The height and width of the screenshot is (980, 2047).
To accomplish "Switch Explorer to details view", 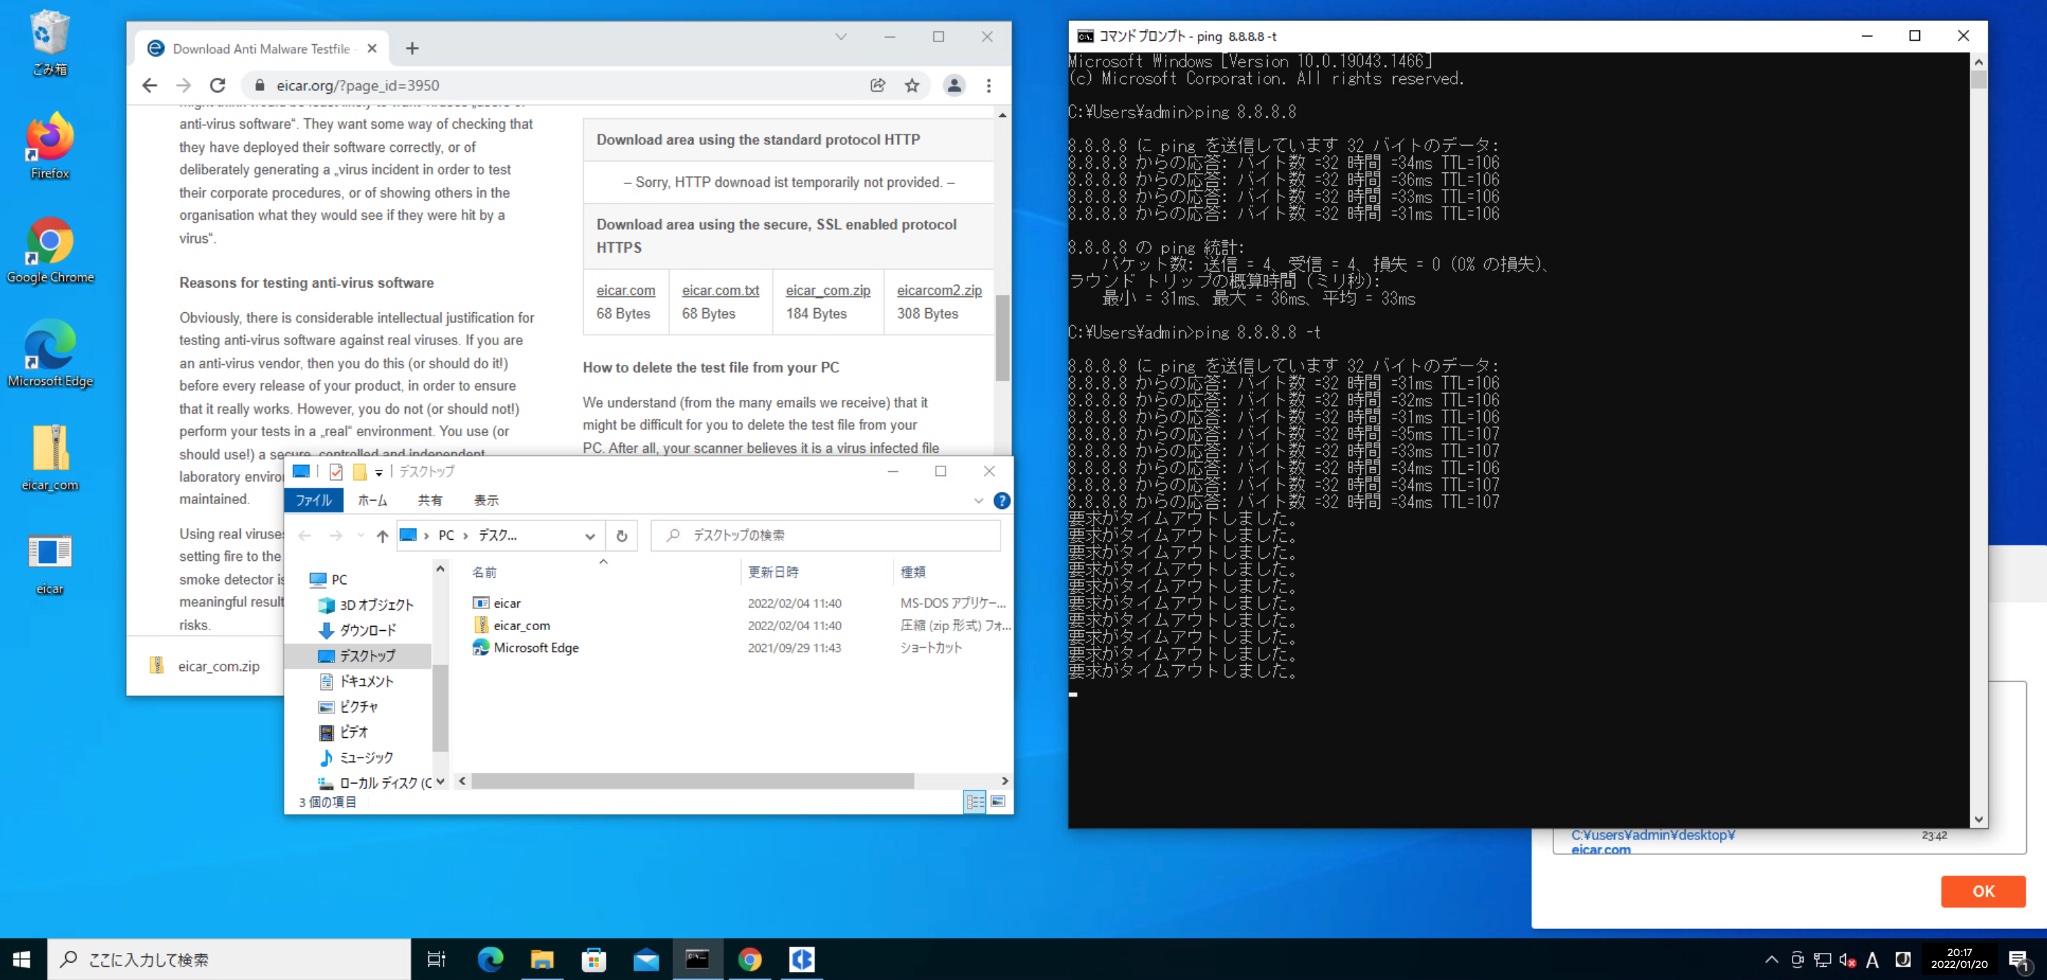I will click(x=974, y=802).
